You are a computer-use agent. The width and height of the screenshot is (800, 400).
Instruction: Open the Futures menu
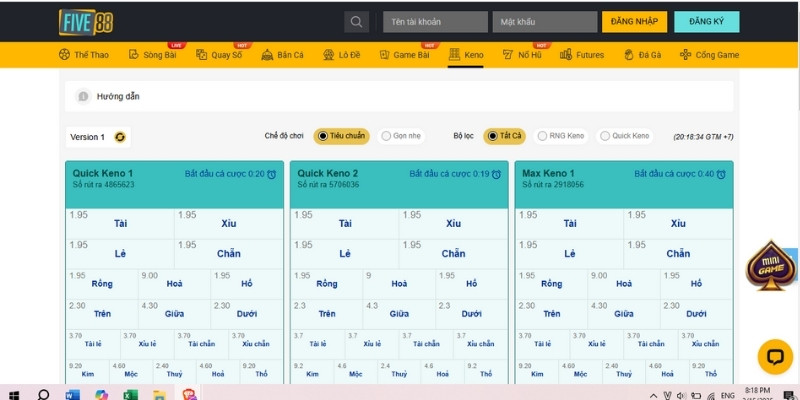pyautogui.click(x=582, y=55)
